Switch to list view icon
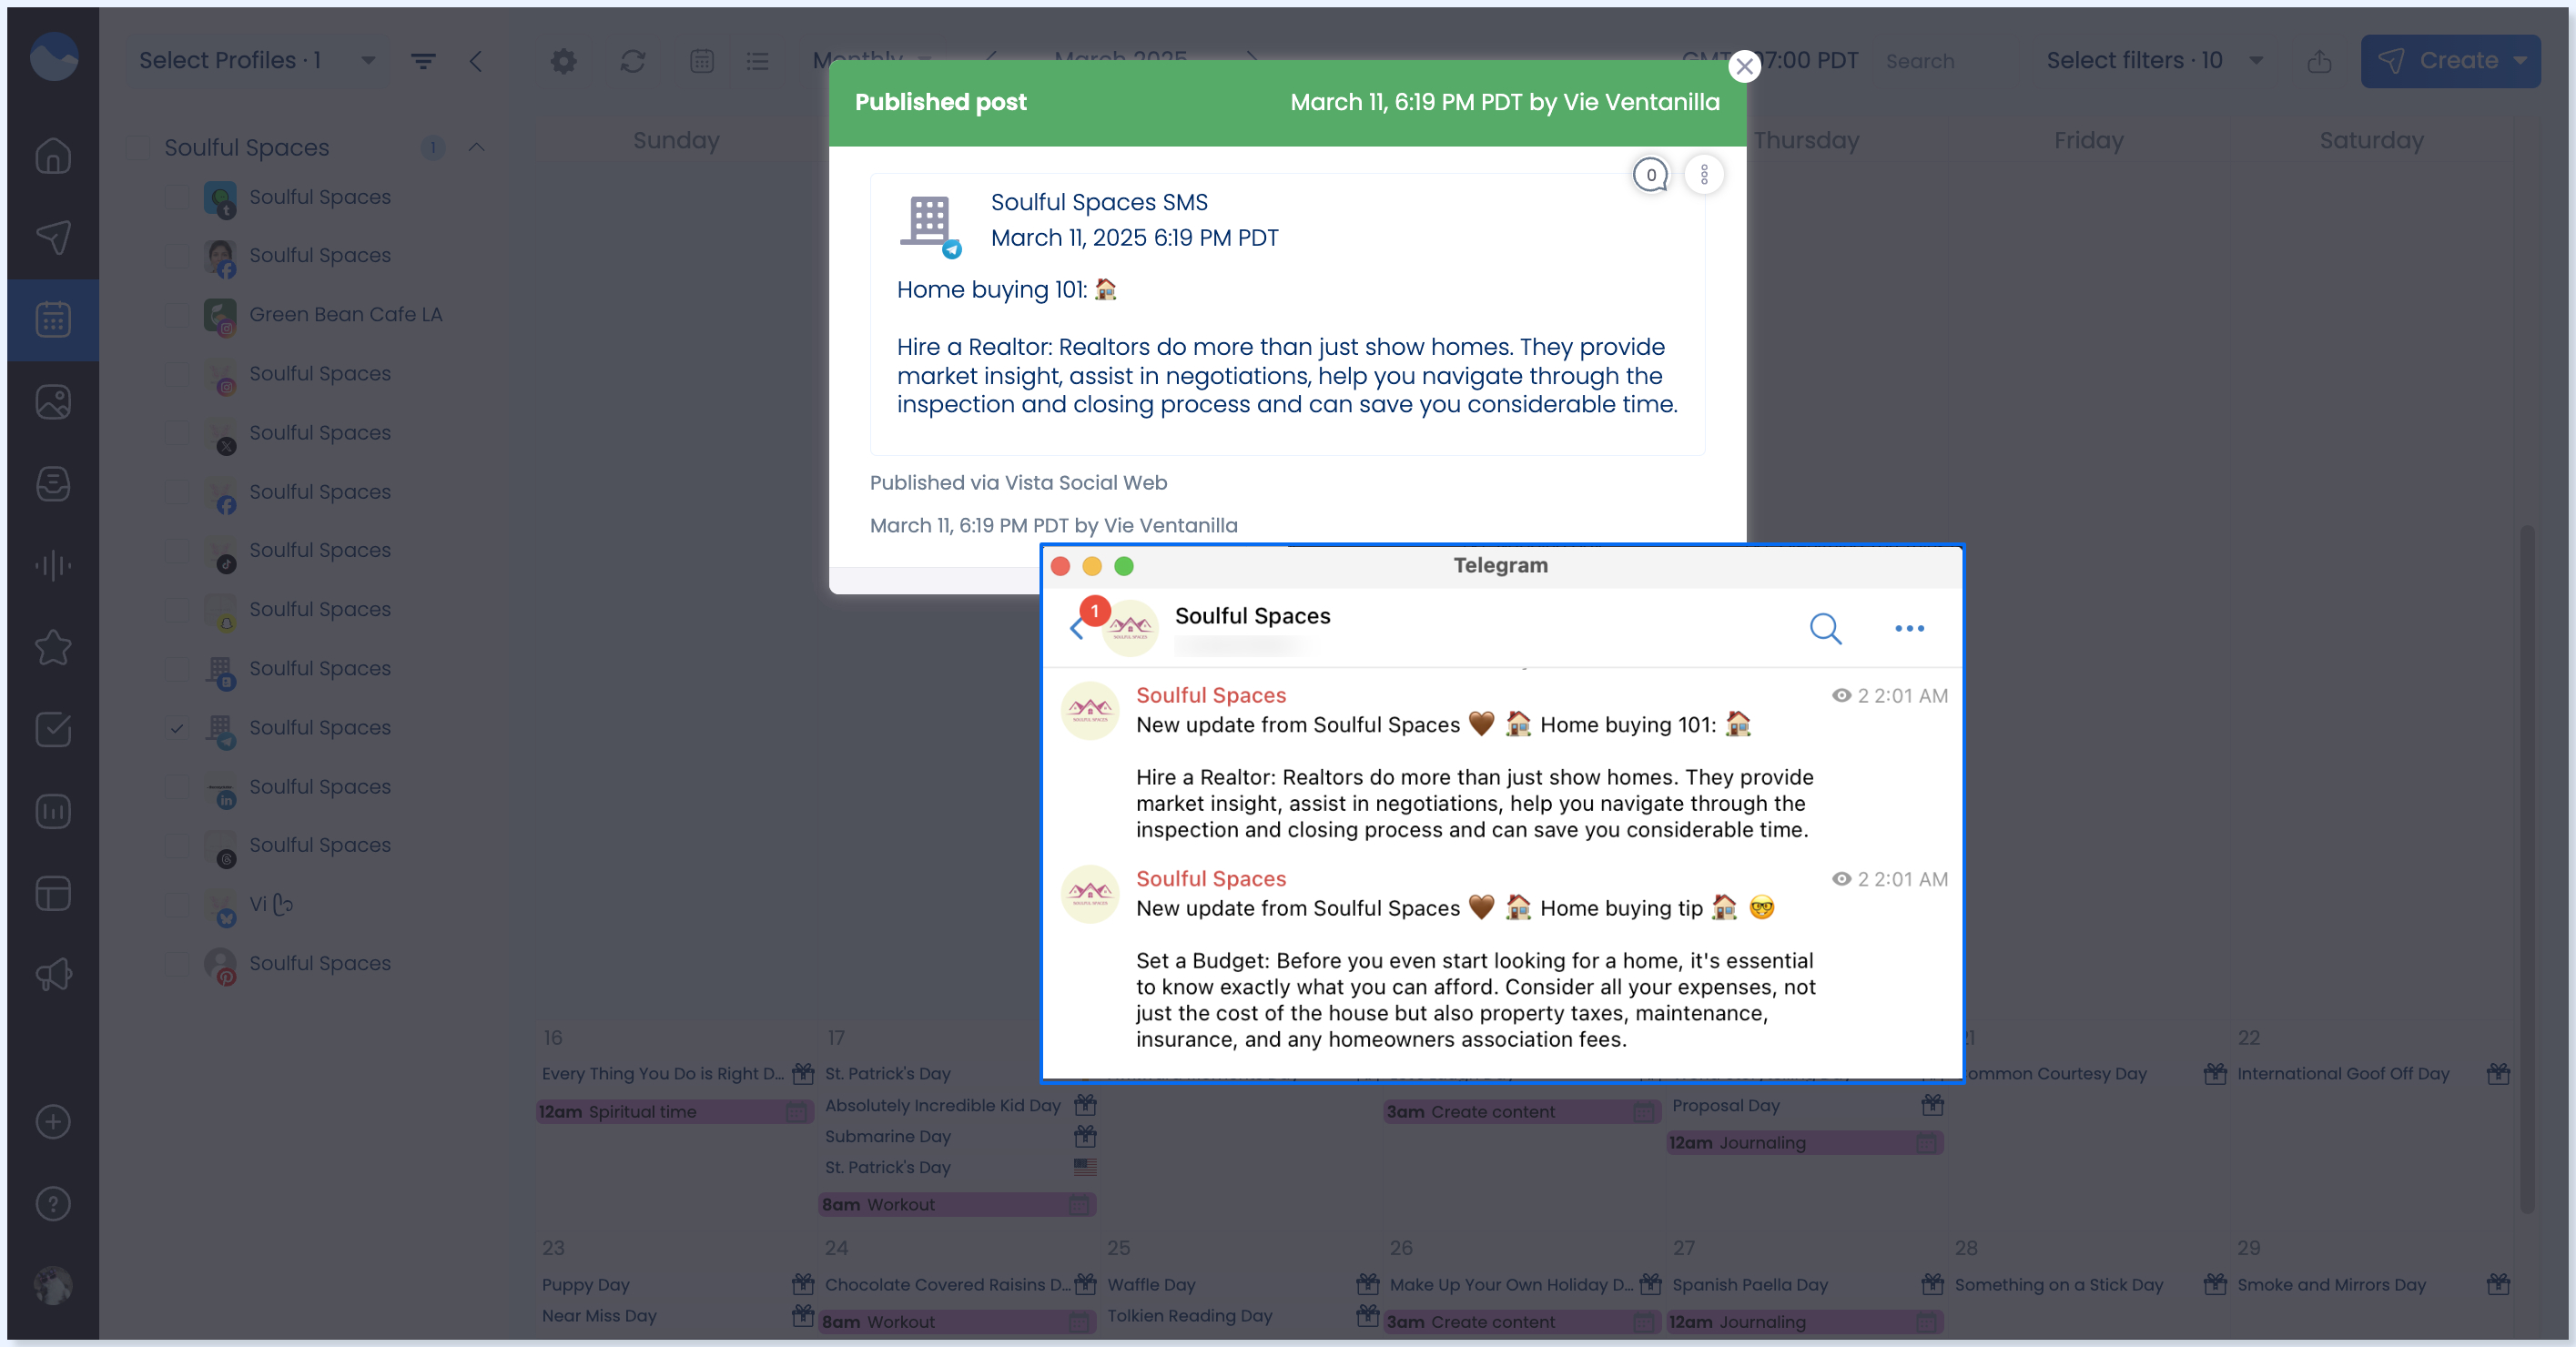The width and height of the screenshot is (2576, 1347). [x=757, y=61]
